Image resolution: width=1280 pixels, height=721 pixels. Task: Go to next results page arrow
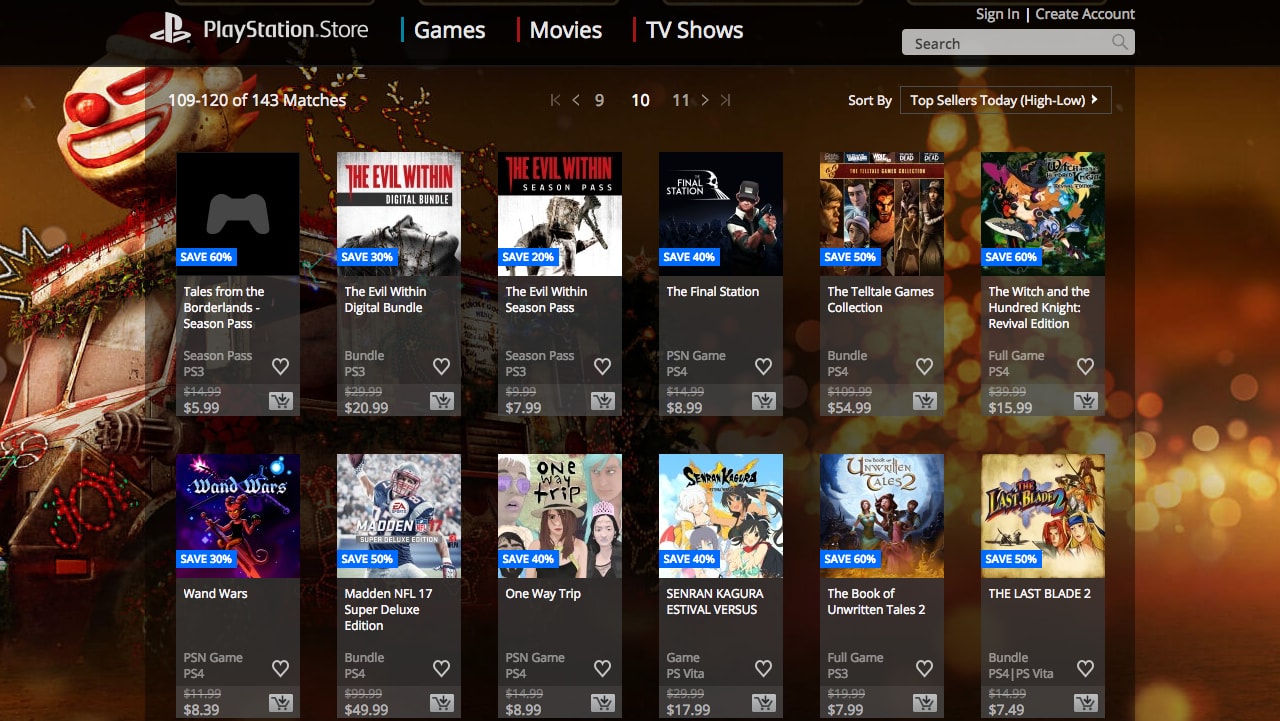pos(705,100)
